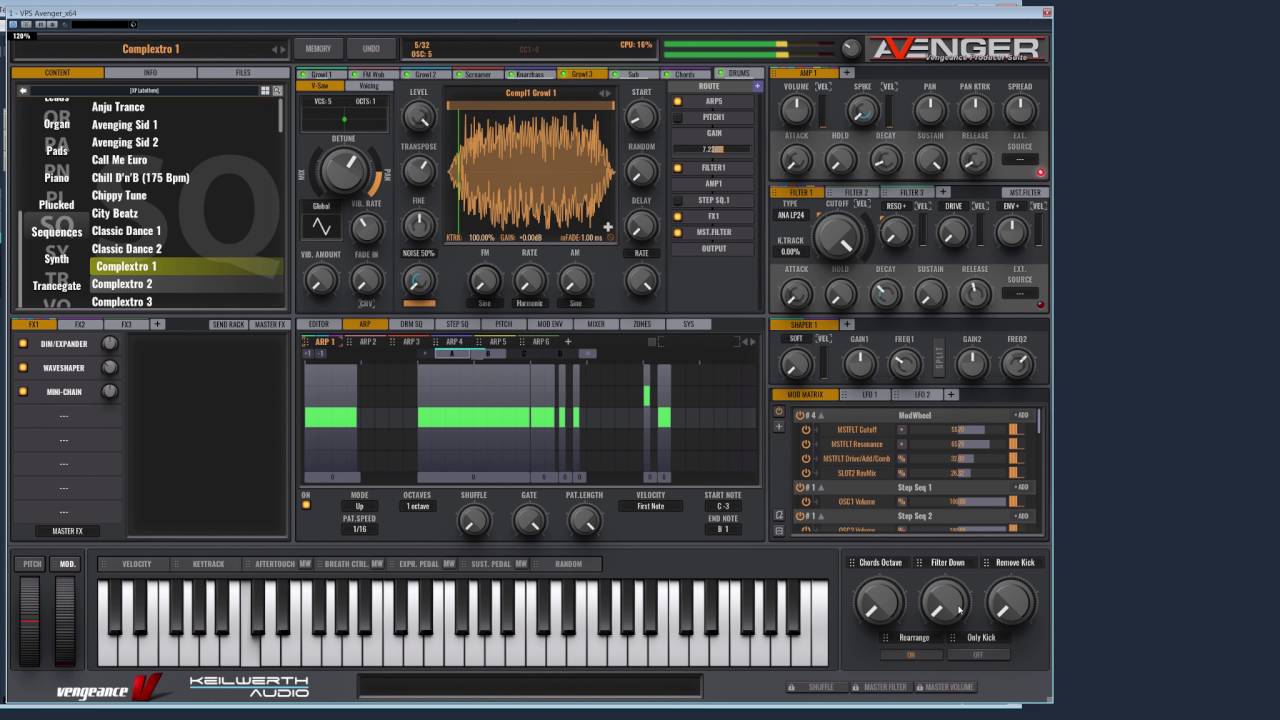Add a new Shaper module with plus
Image resolution: width=1280 pixels, height=720 pixels.
click(847, 324)
